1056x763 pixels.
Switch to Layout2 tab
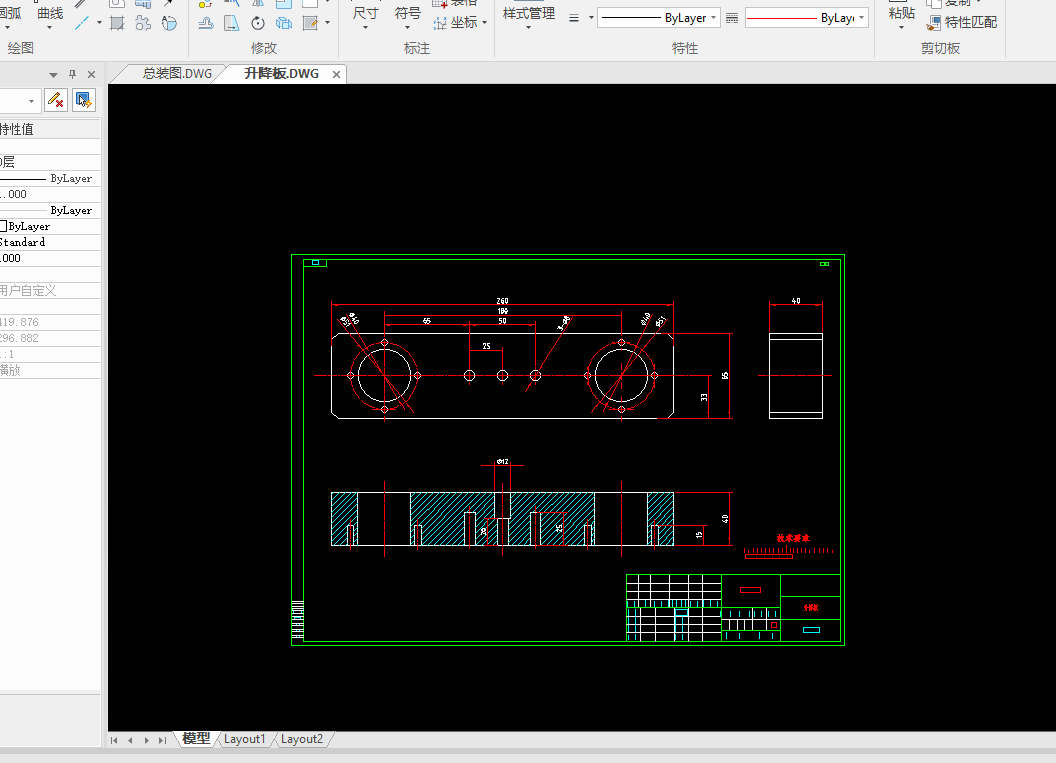click(302, 739)
